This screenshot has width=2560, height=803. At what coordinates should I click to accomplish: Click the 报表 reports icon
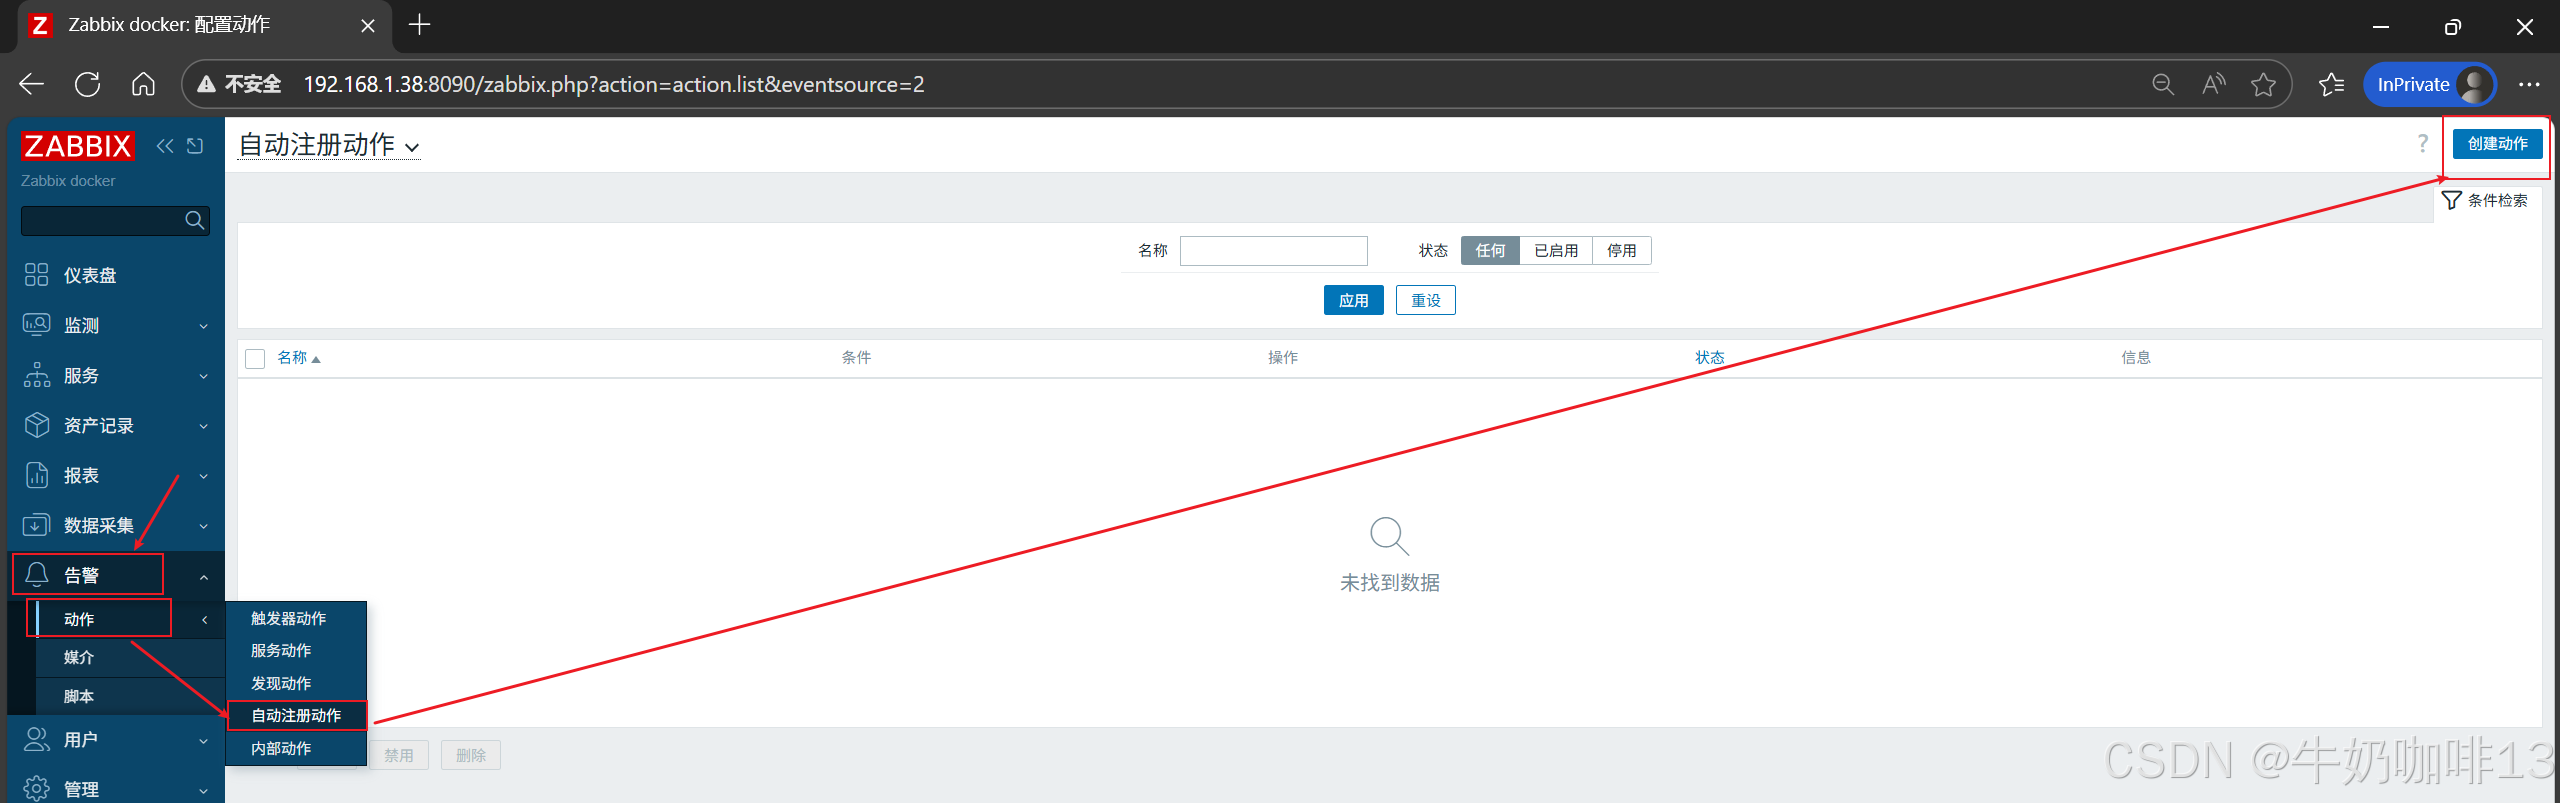coord(37,475)
